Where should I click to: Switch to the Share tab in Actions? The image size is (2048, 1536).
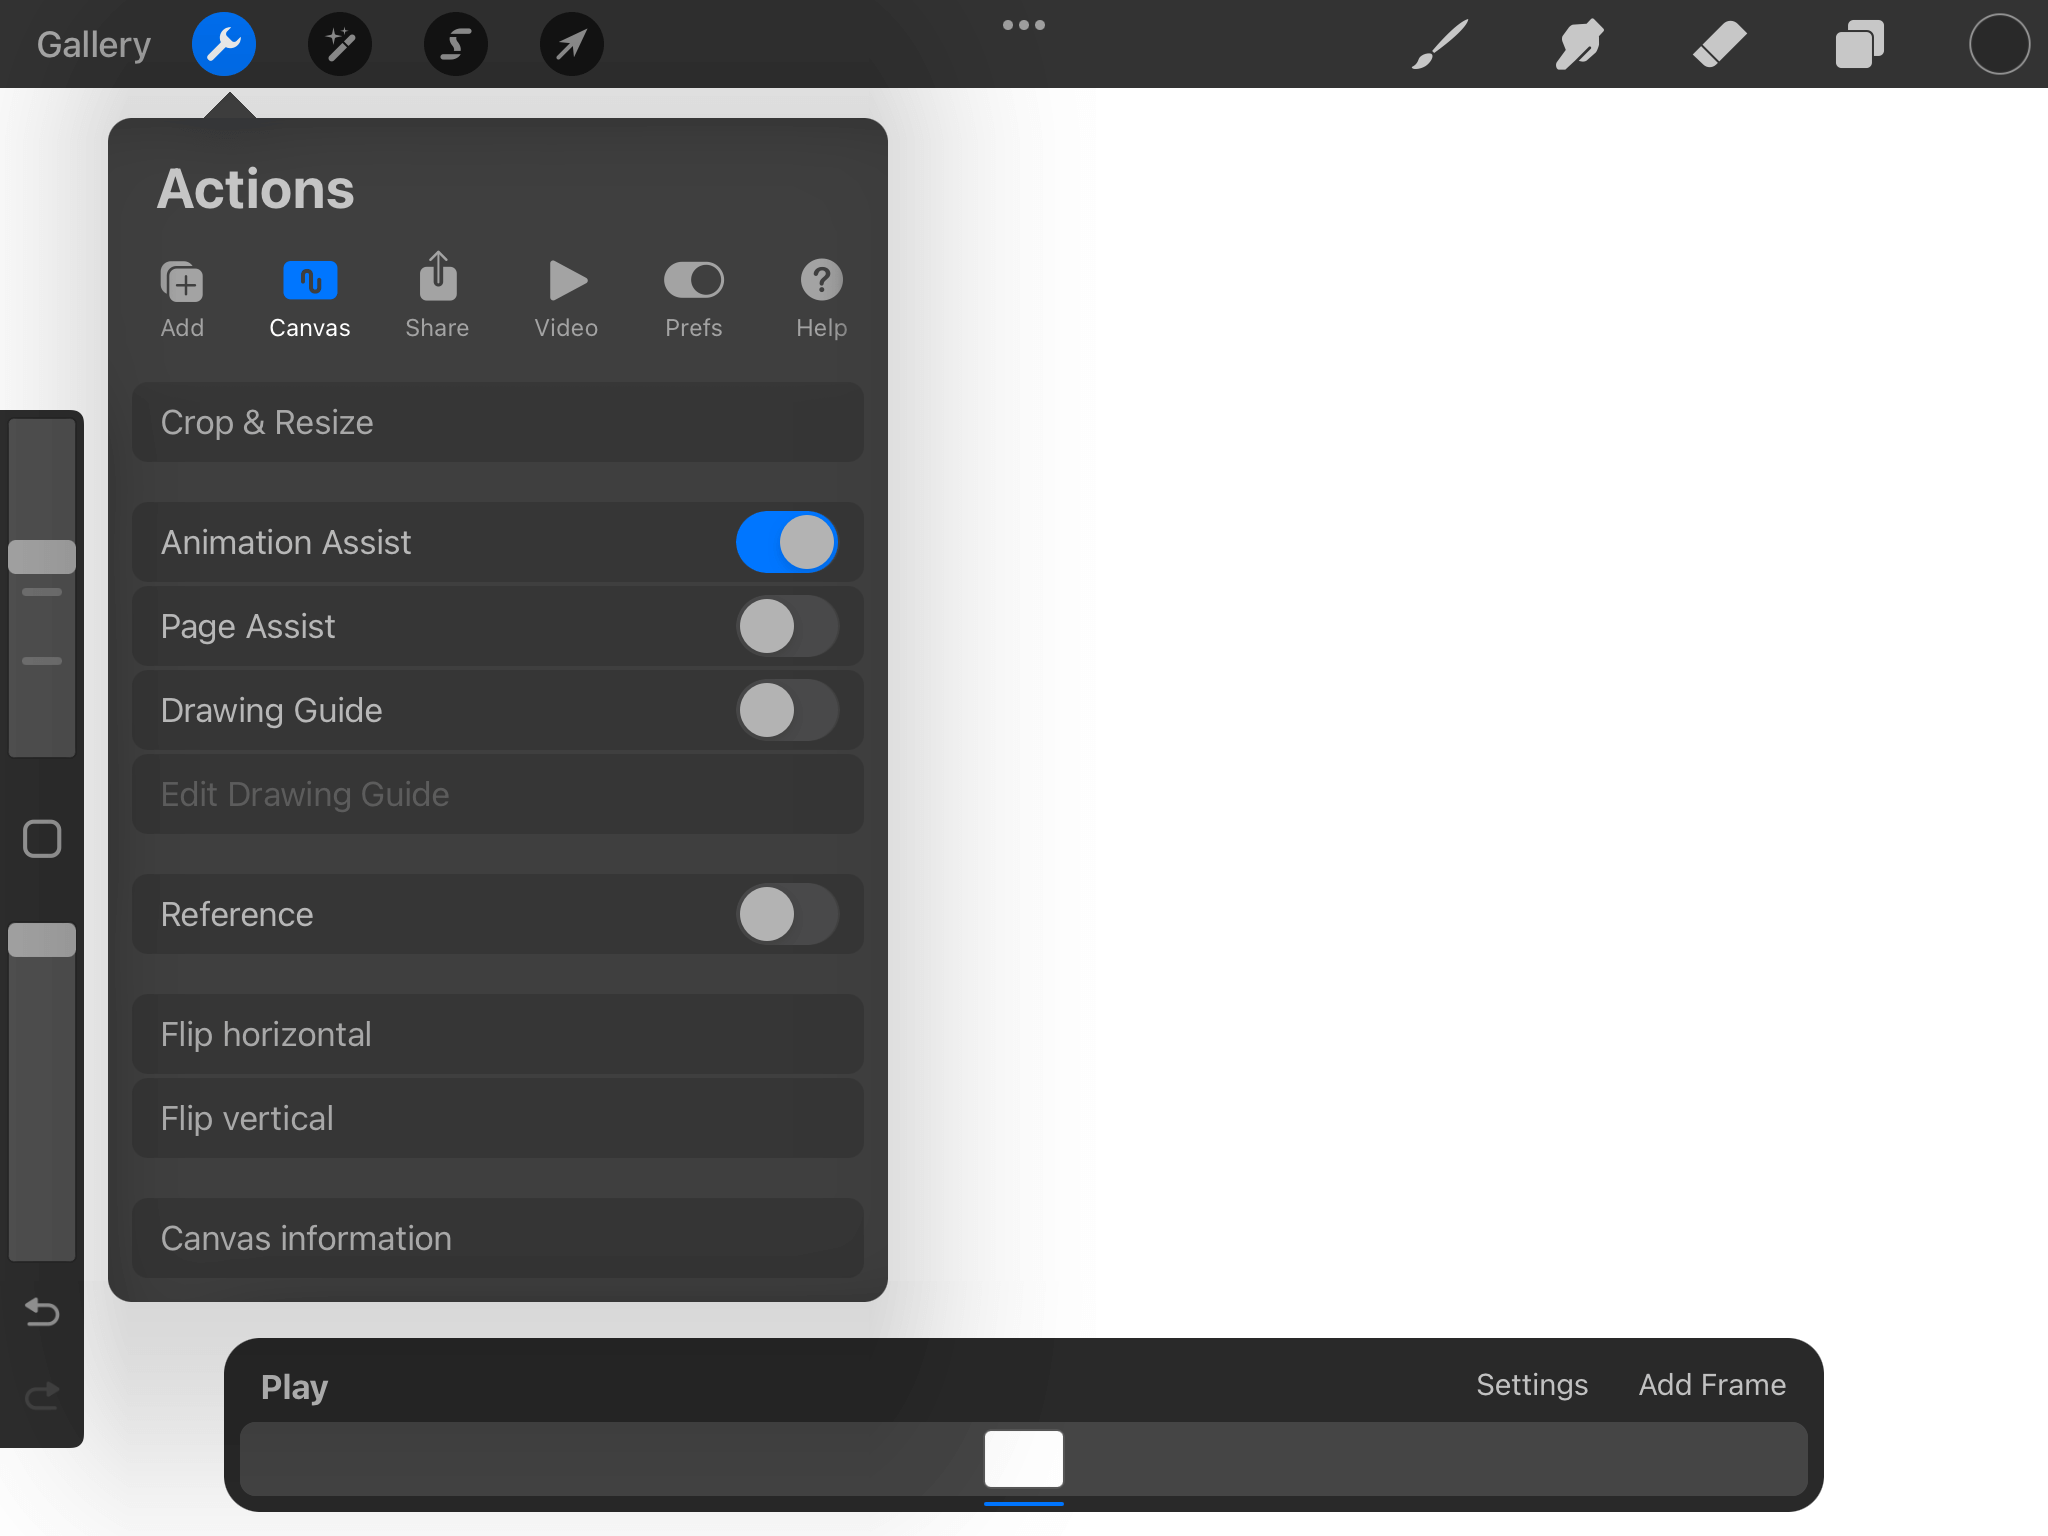coord(437,296)
